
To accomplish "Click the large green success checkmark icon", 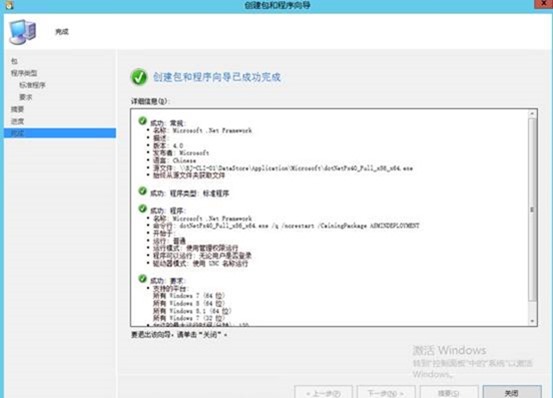I will (x=139, y=76).
